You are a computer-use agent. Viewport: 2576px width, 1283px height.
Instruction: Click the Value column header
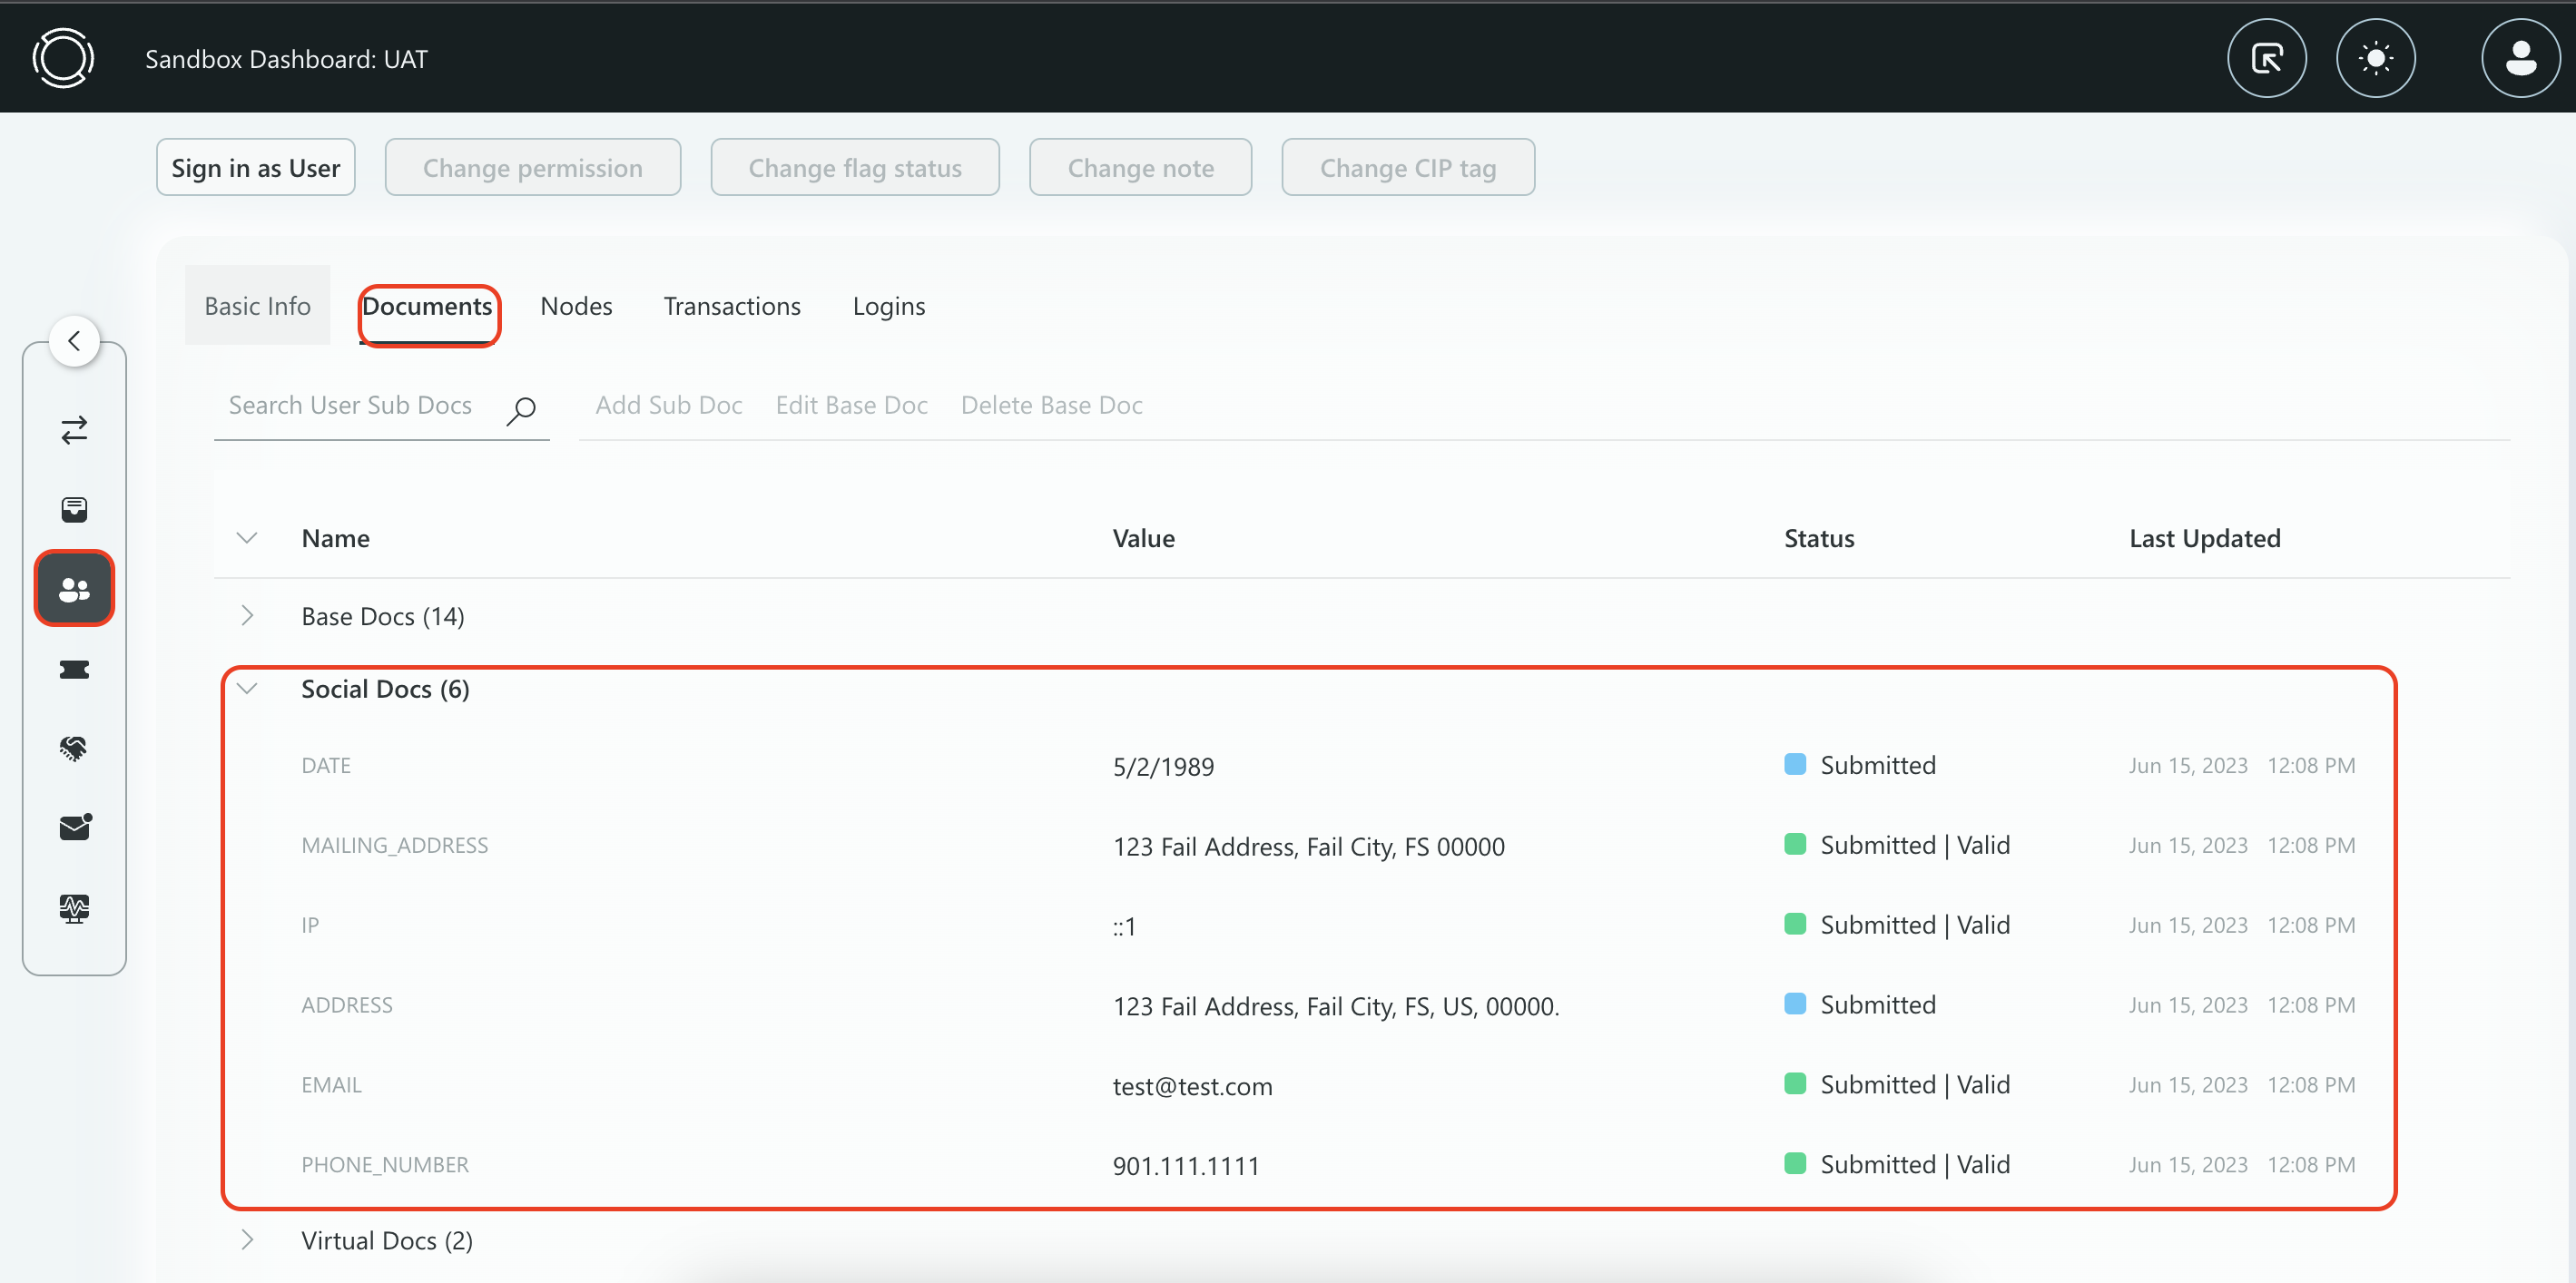coord(1143,538)
